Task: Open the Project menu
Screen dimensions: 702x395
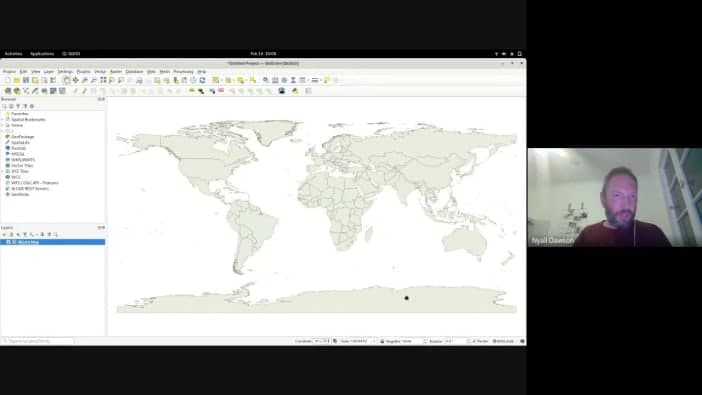Action: [9, 72]
